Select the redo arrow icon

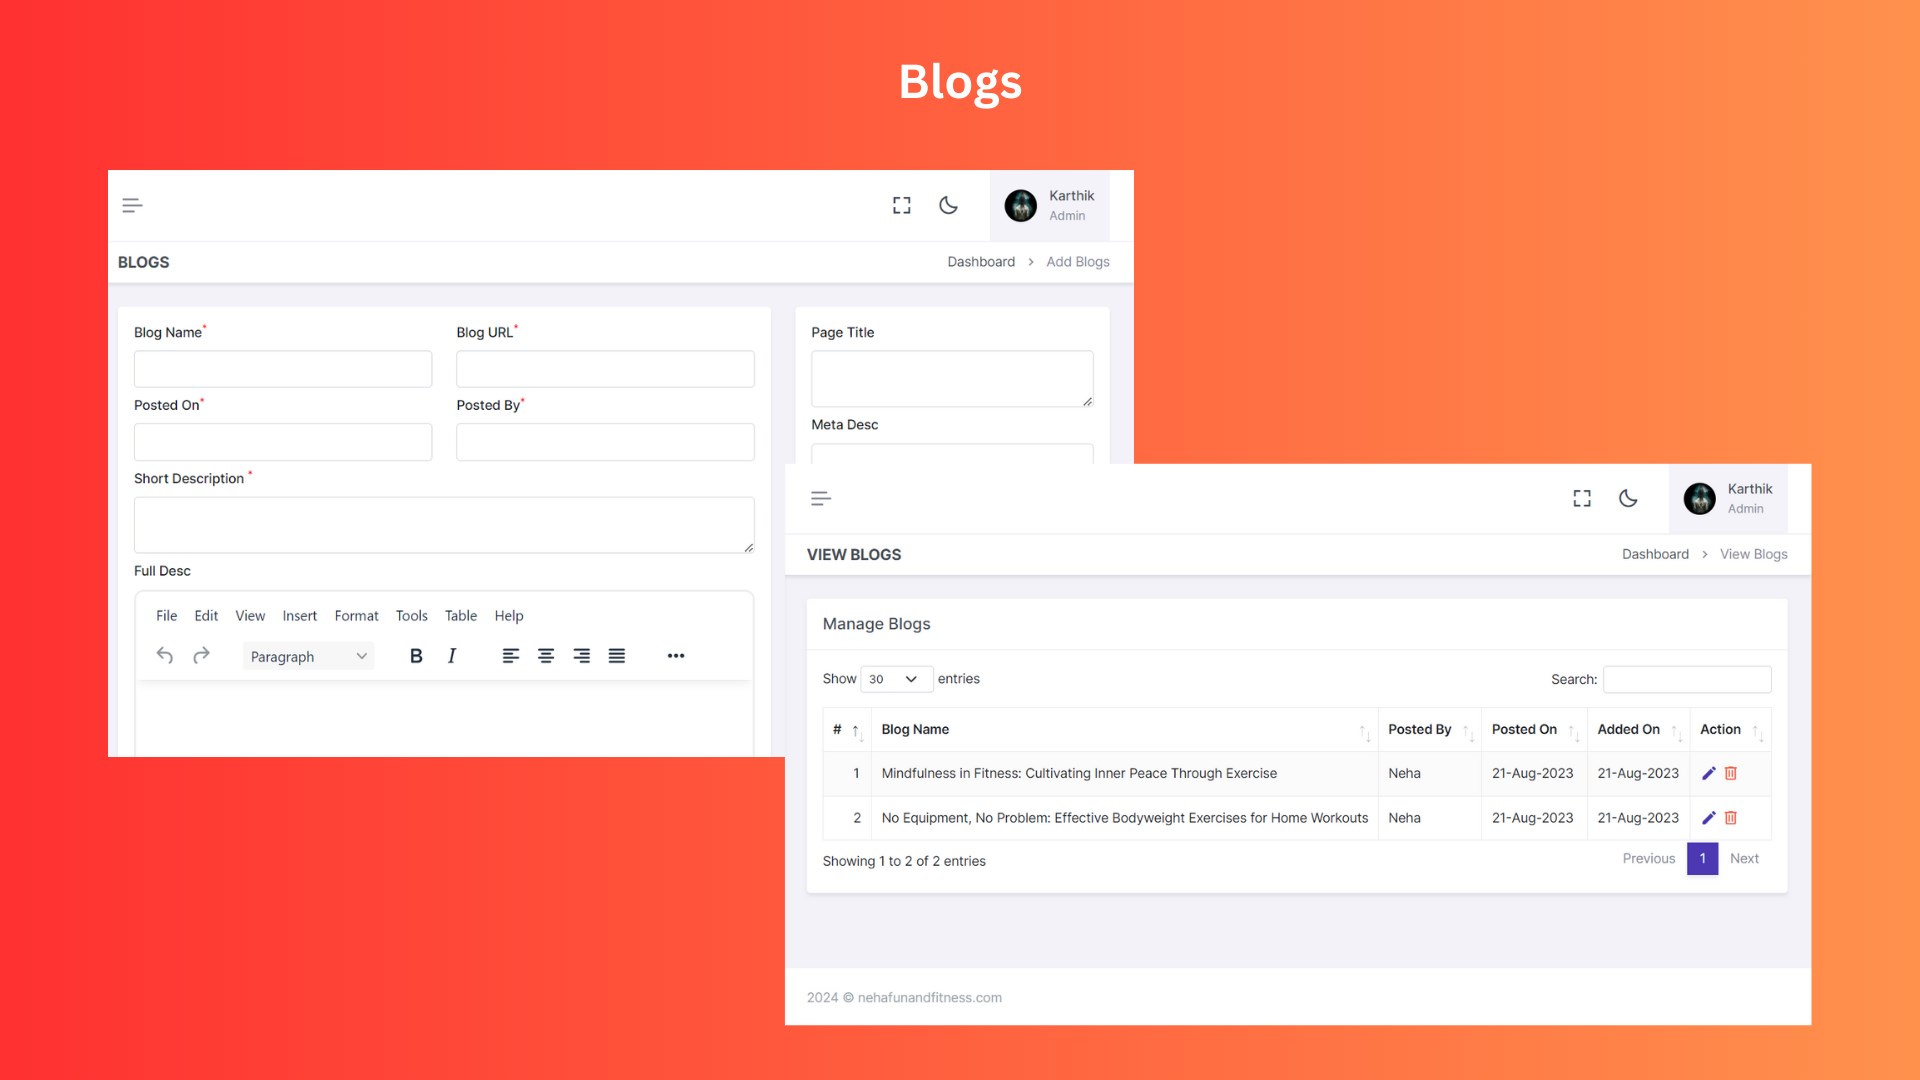[x=202, y=655]
